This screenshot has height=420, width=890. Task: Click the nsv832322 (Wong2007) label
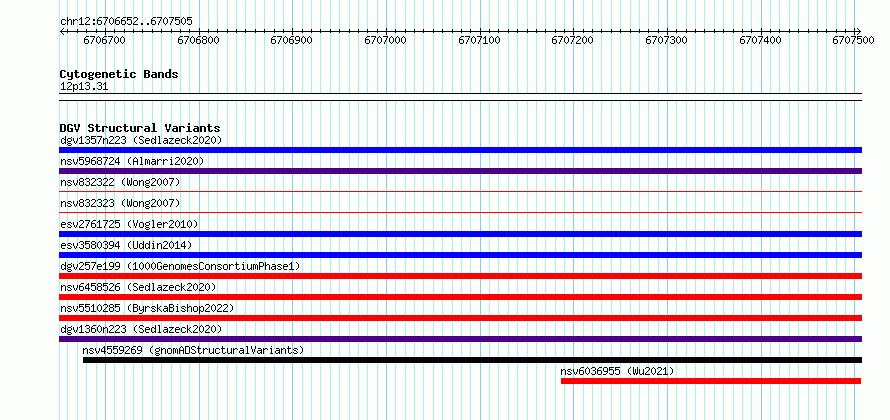coord(120,182)
